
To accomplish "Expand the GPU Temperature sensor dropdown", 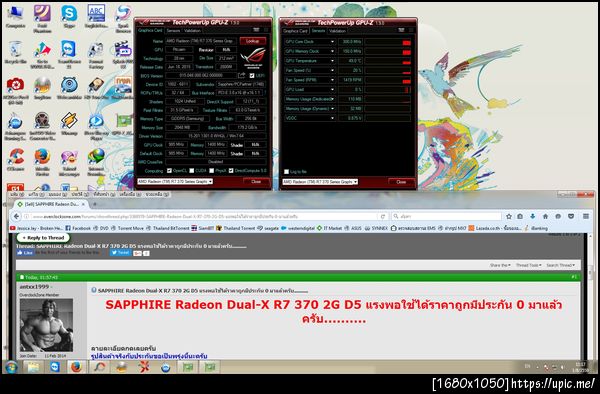I will pyautogui.click(x=332, y=61).
